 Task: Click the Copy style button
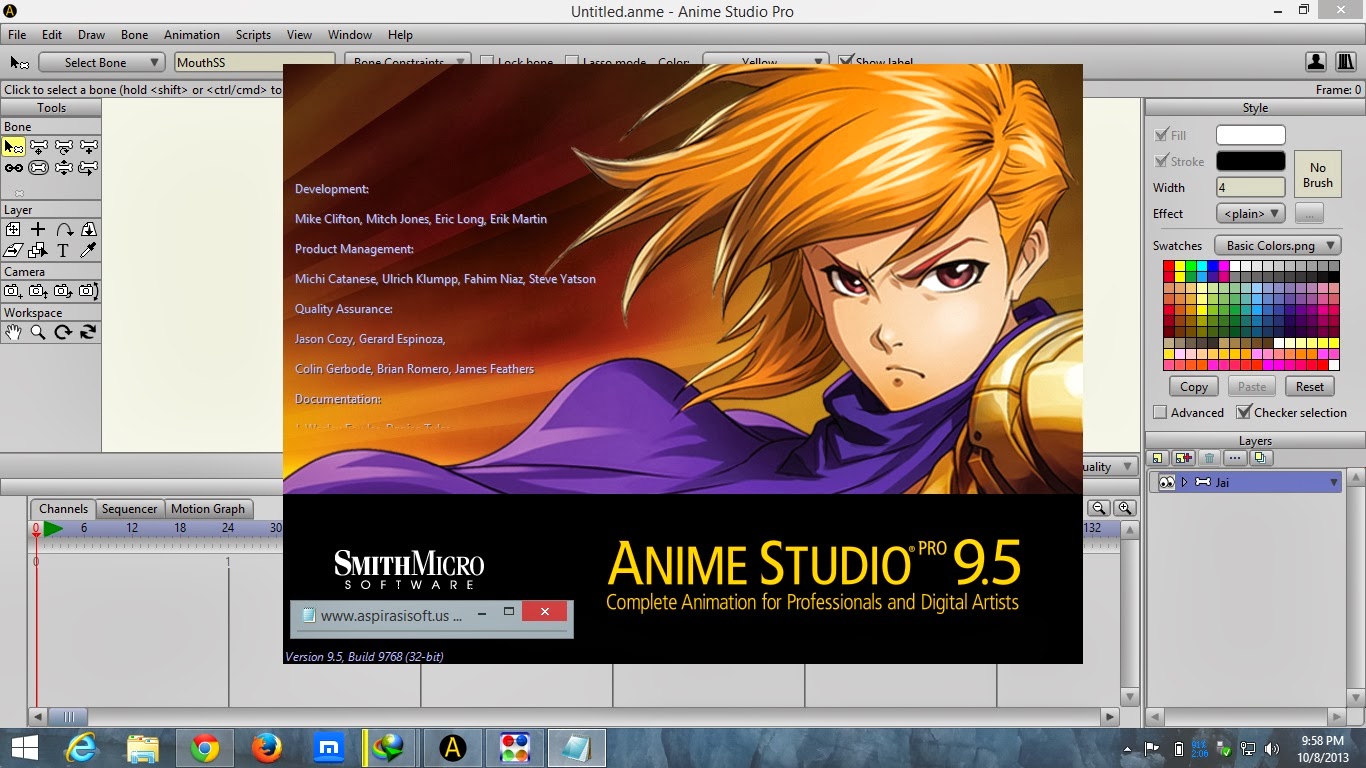pos(1194,387)
